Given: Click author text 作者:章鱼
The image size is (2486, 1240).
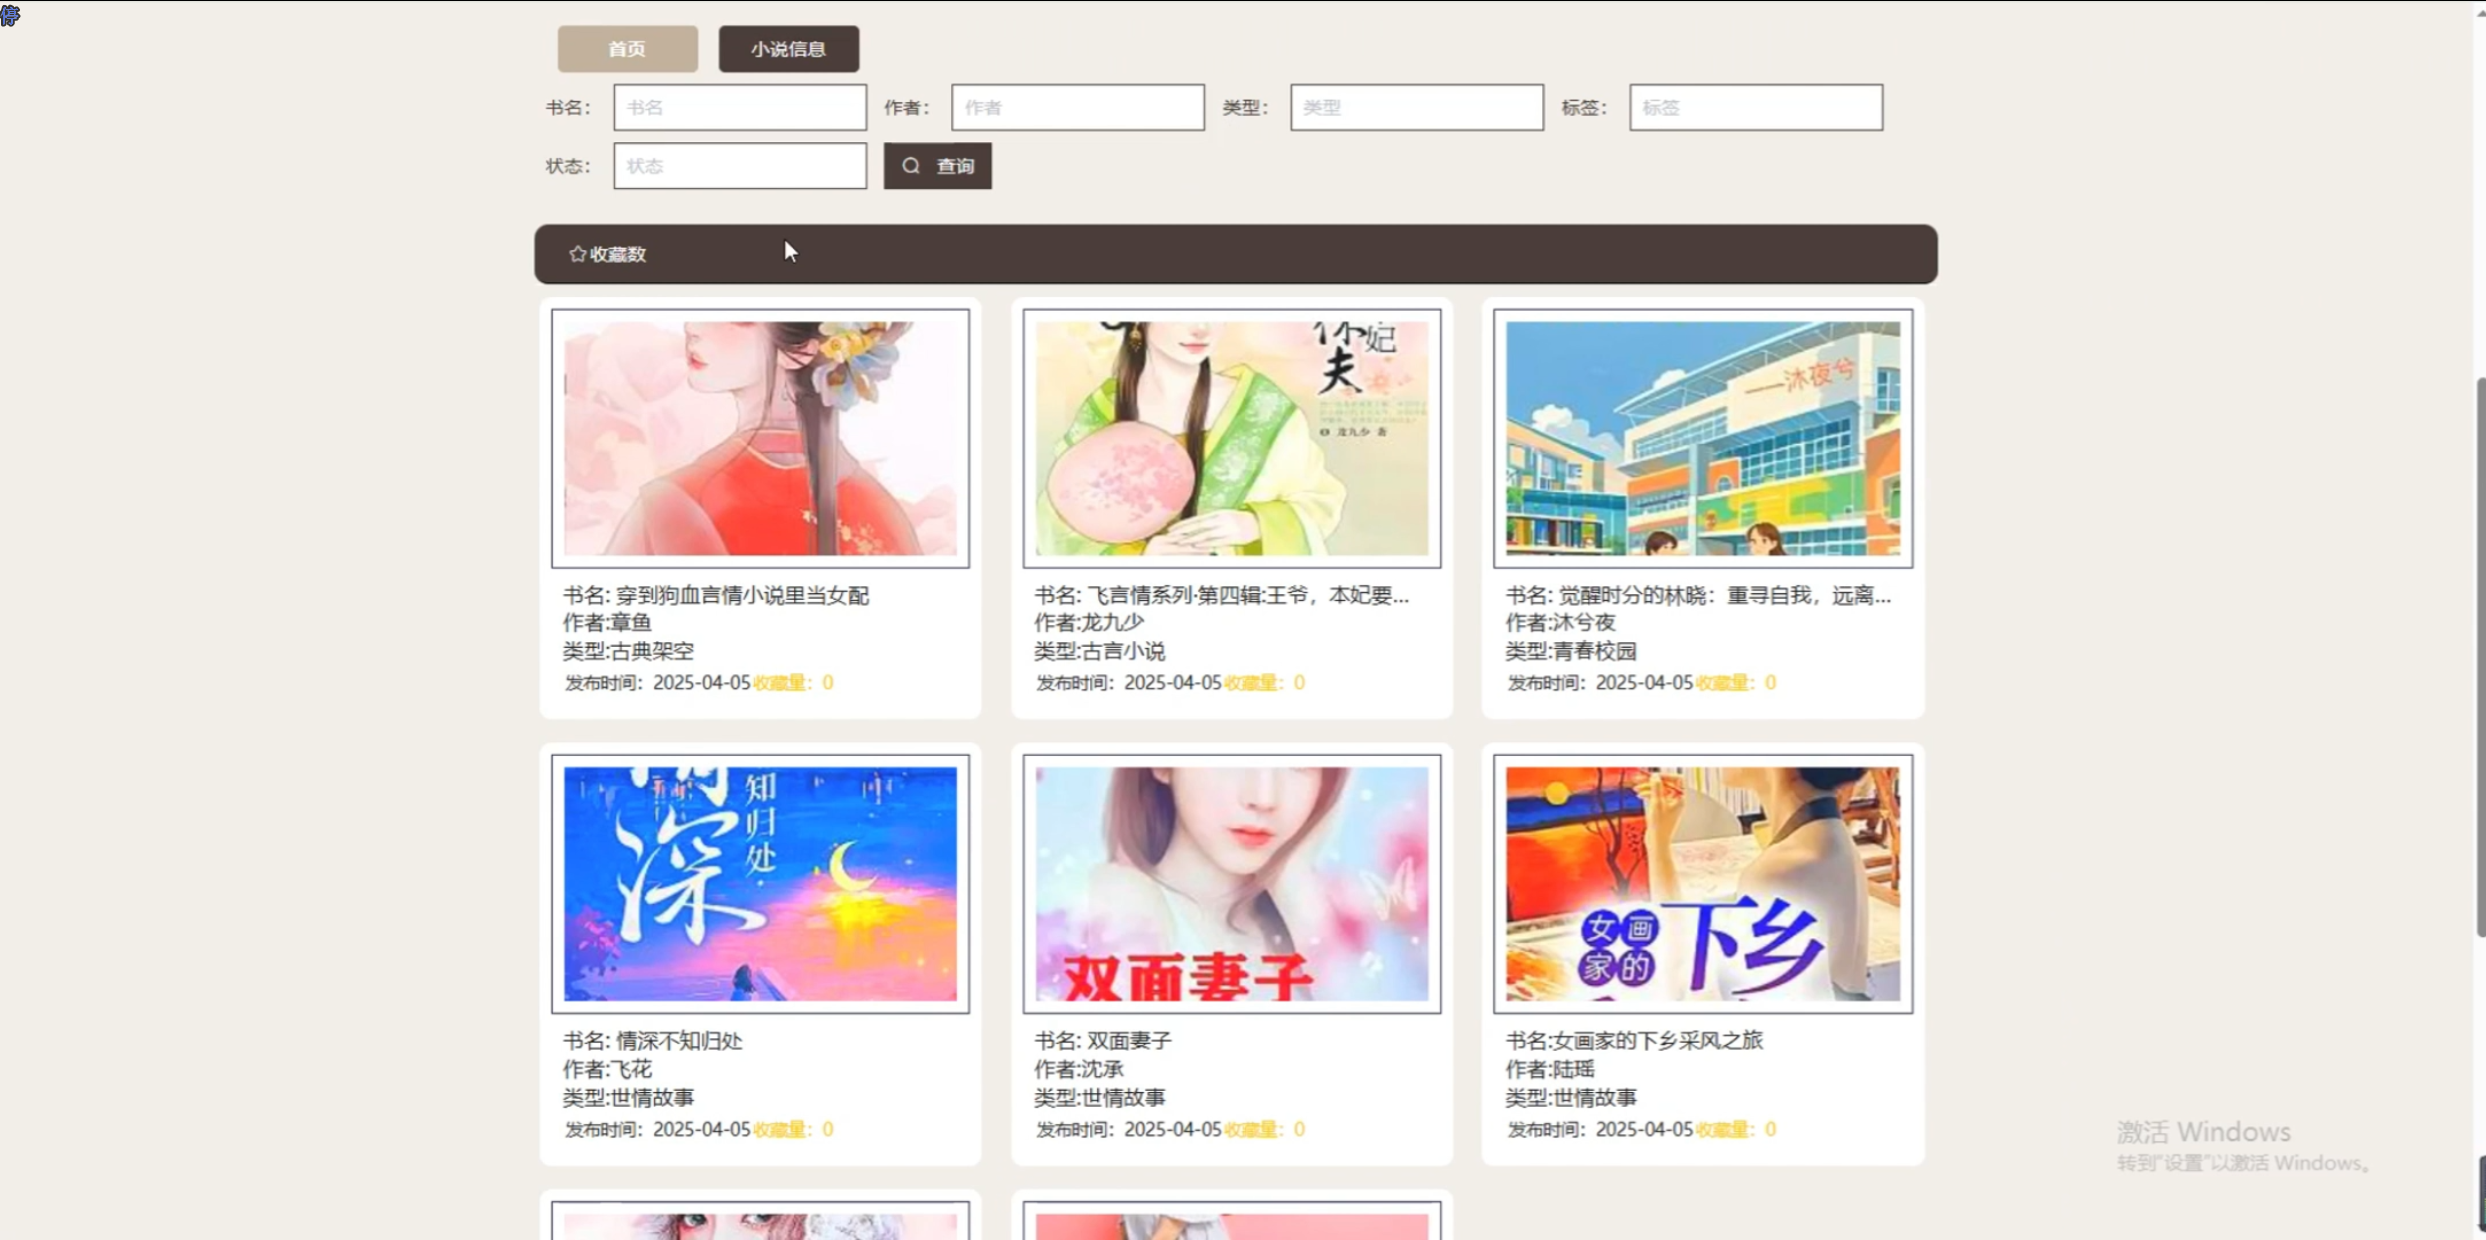Looking at the screenshot, I should [x=607, y=623].
